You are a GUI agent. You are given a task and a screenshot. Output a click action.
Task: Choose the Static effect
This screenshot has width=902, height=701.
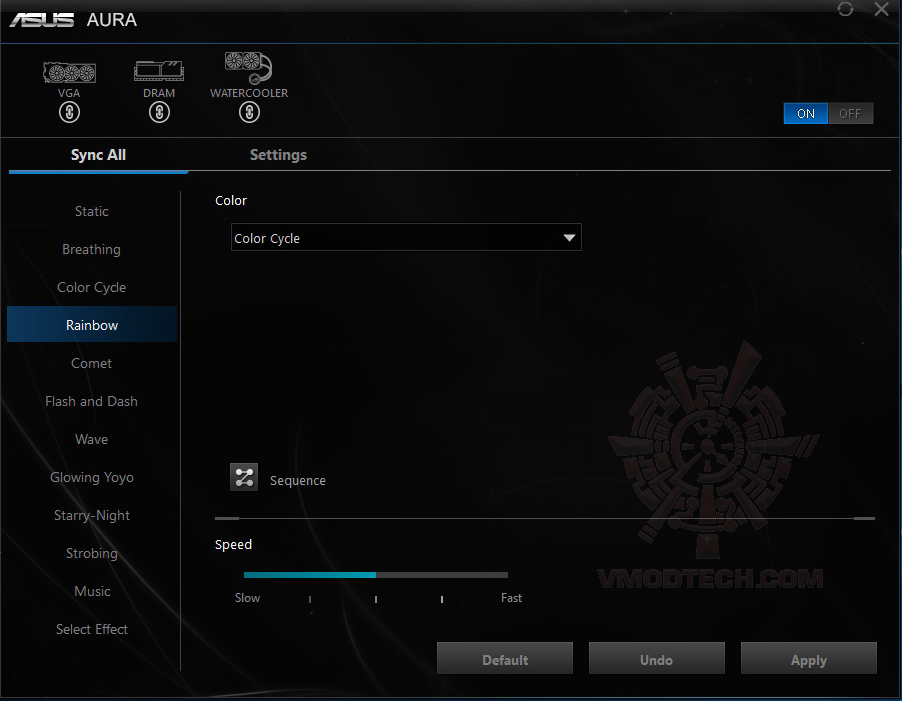(x=91, y=211)
